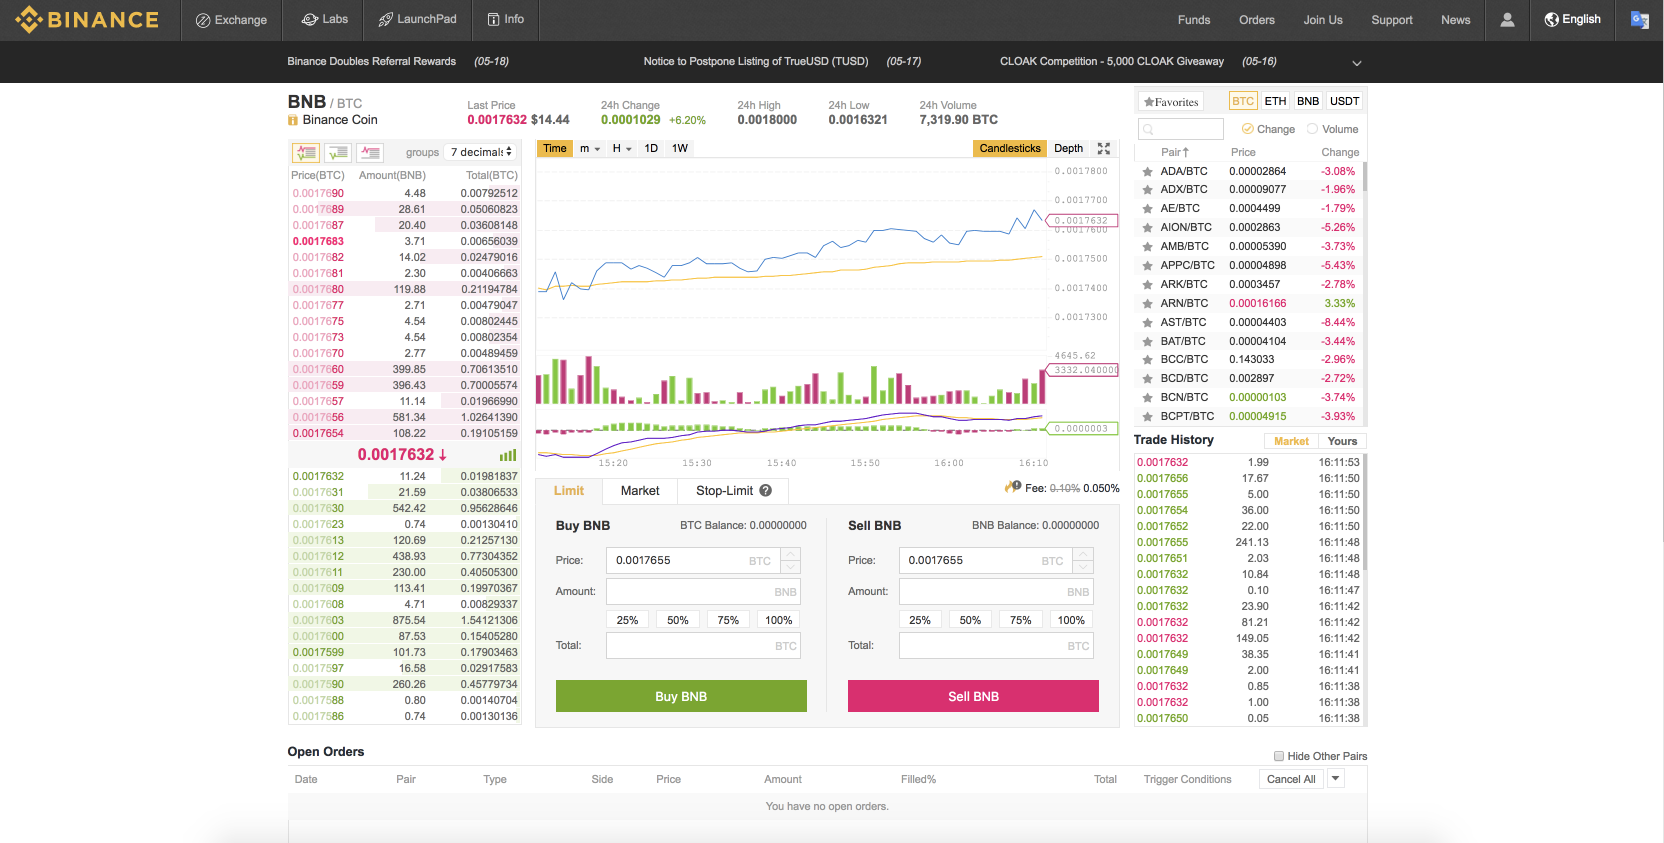Image resolution: width=1664 pixels, height=843 pixels.
Task: Open the LaunchPad menu item
Action: (417, 20)
